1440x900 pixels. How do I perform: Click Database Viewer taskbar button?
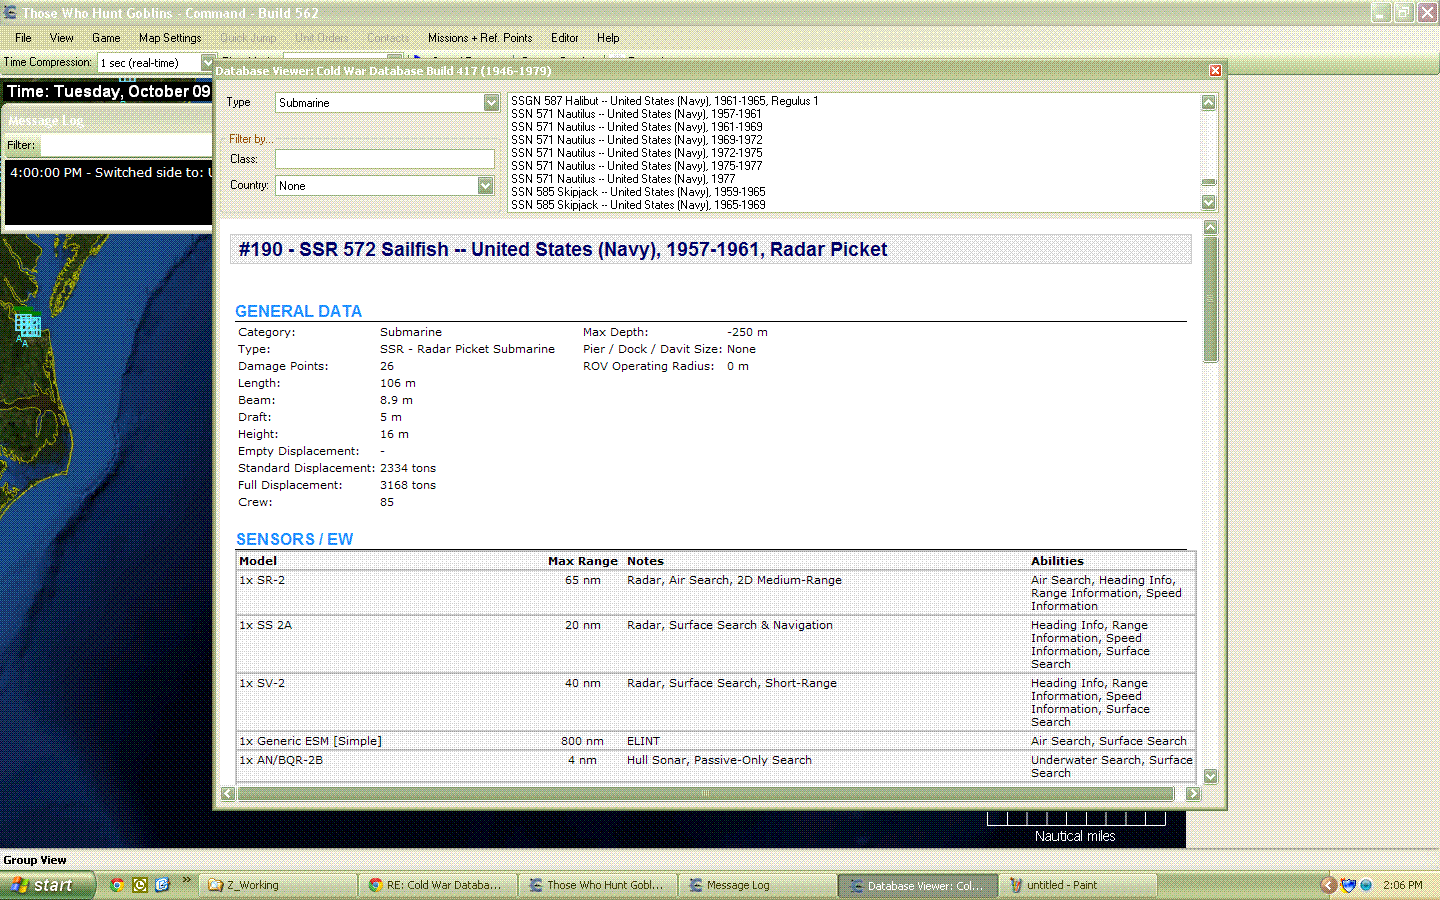point(919,885)
